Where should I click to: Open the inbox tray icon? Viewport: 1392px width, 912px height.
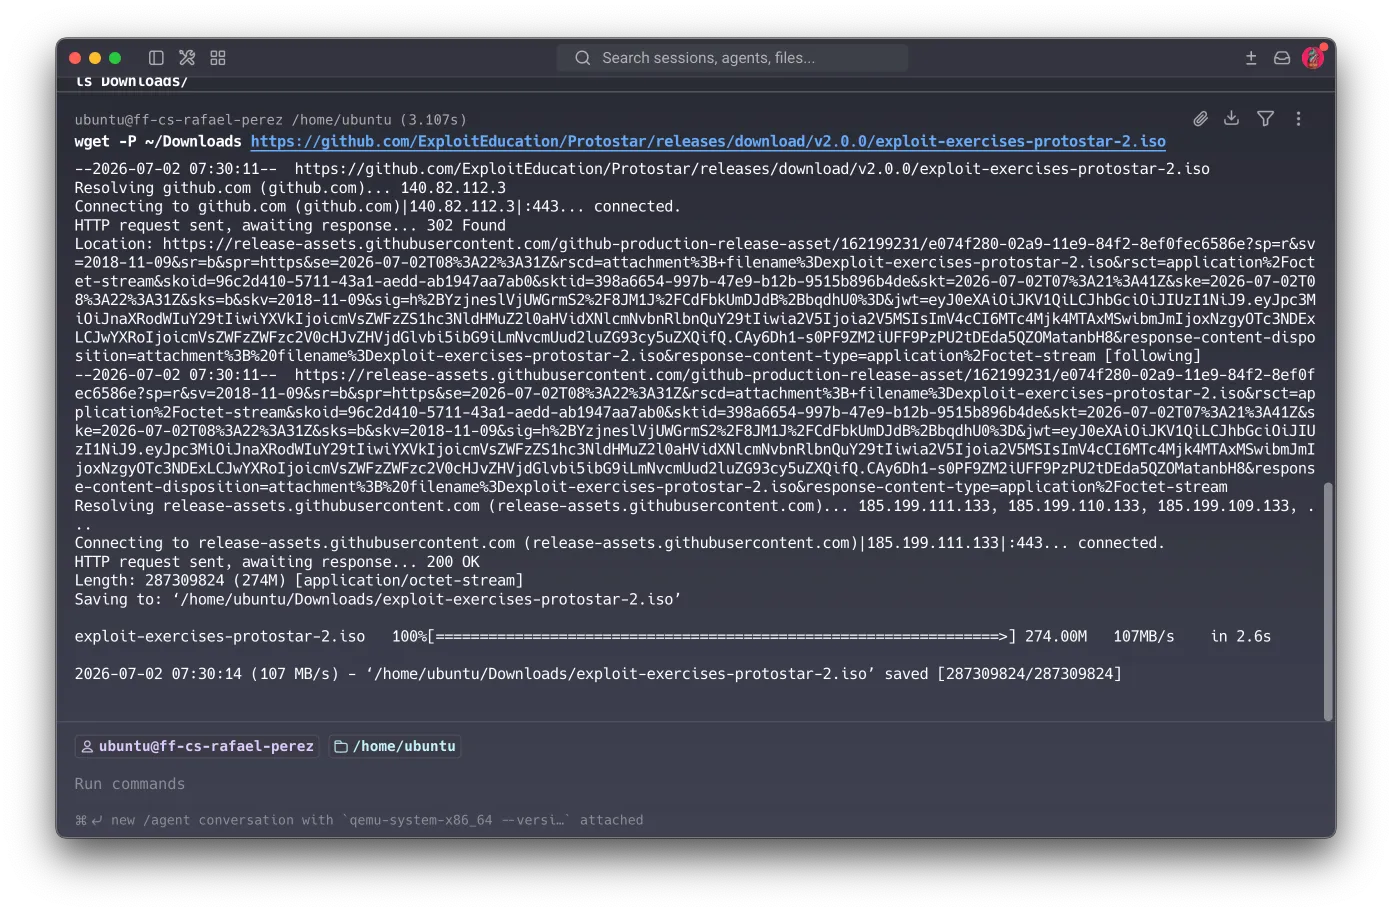tap(1282, 58)
